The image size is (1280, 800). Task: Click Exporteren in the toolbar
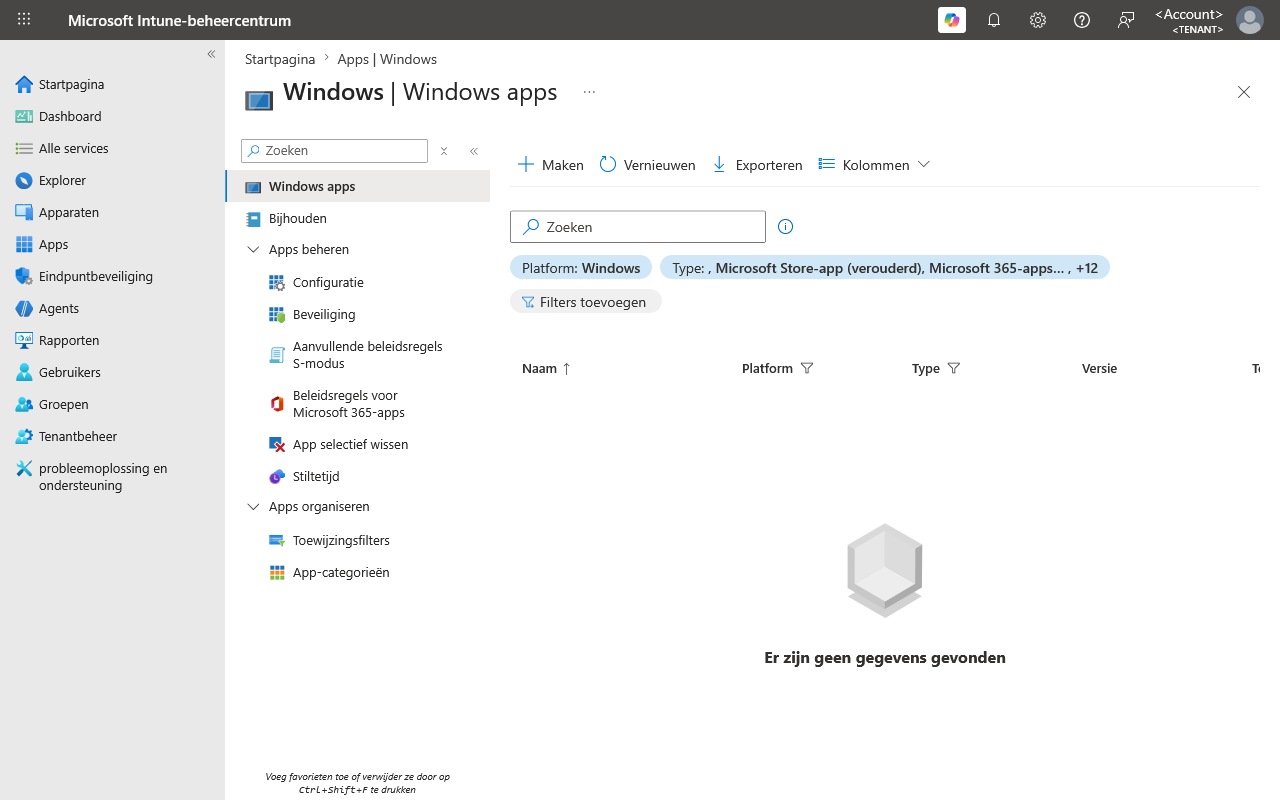click(x=757, y=165)
